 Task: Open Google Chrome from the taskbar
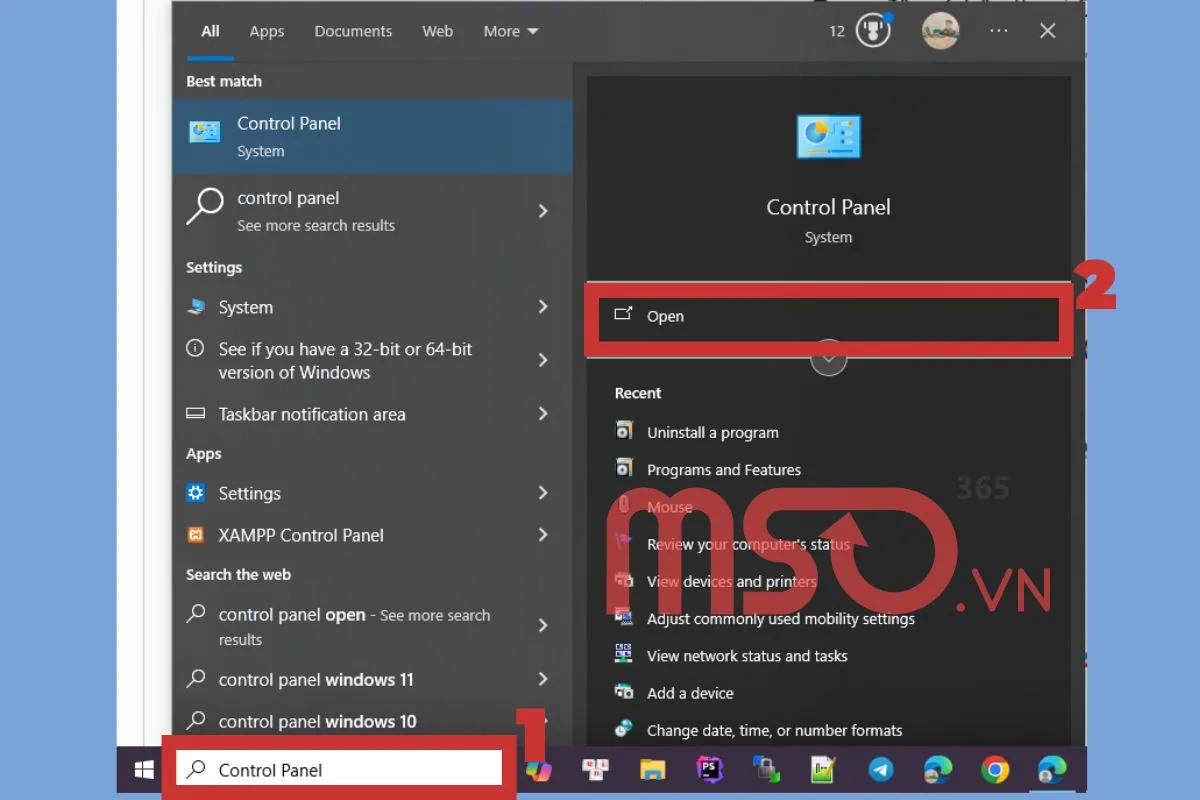(x=994, y=769)
